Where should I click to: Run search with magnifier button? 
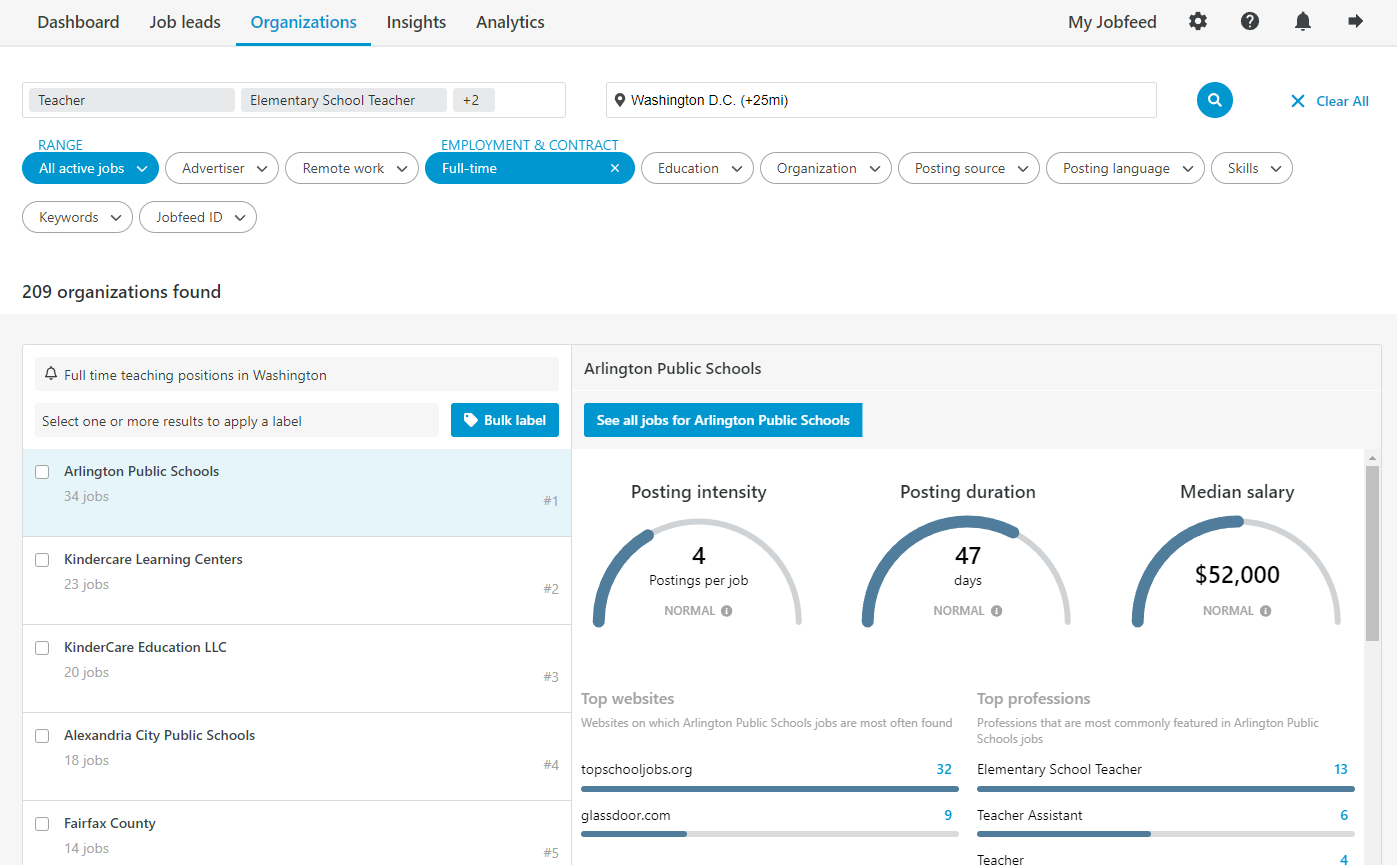[1215, 100]
